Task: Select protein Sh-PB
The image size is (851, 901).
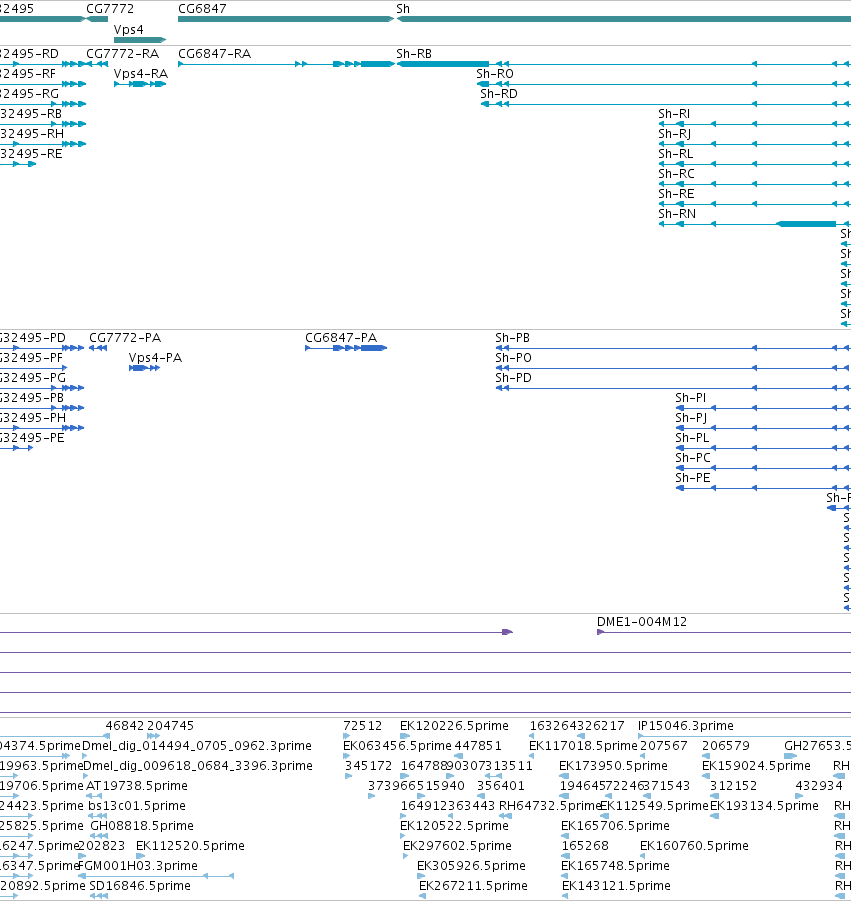Action: coord(513,337)
